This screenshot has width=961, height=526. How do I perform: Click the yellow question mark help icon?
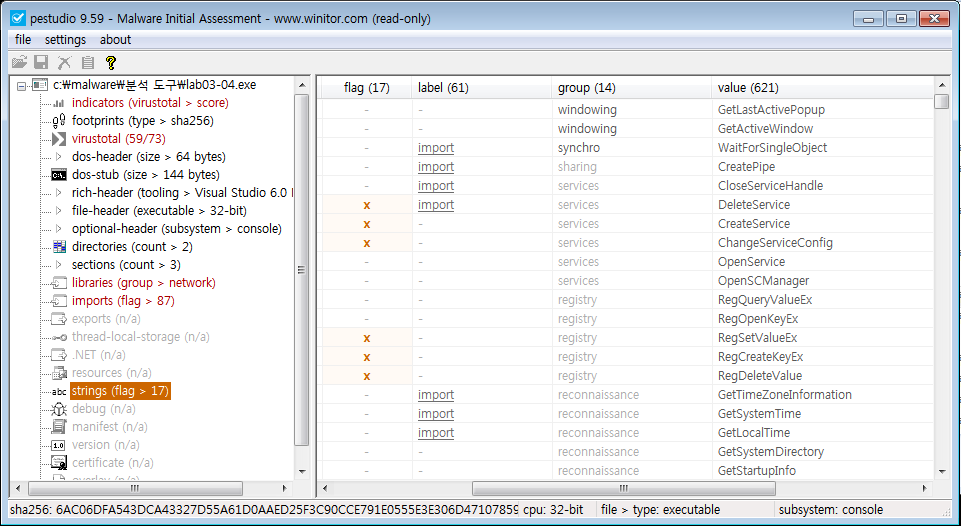point(111,62)
